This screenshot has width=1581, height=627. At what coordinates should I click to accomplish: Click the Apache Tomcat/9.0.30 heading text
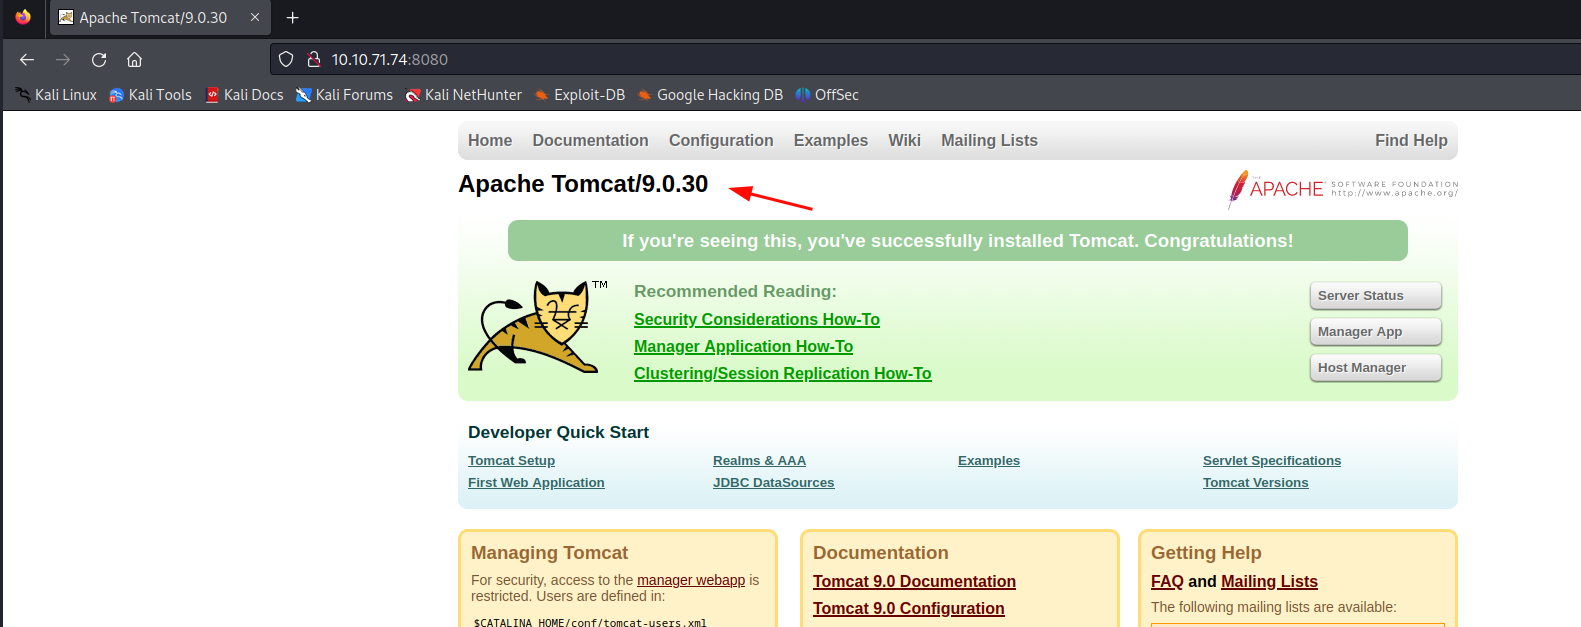[x=583, y=184]
